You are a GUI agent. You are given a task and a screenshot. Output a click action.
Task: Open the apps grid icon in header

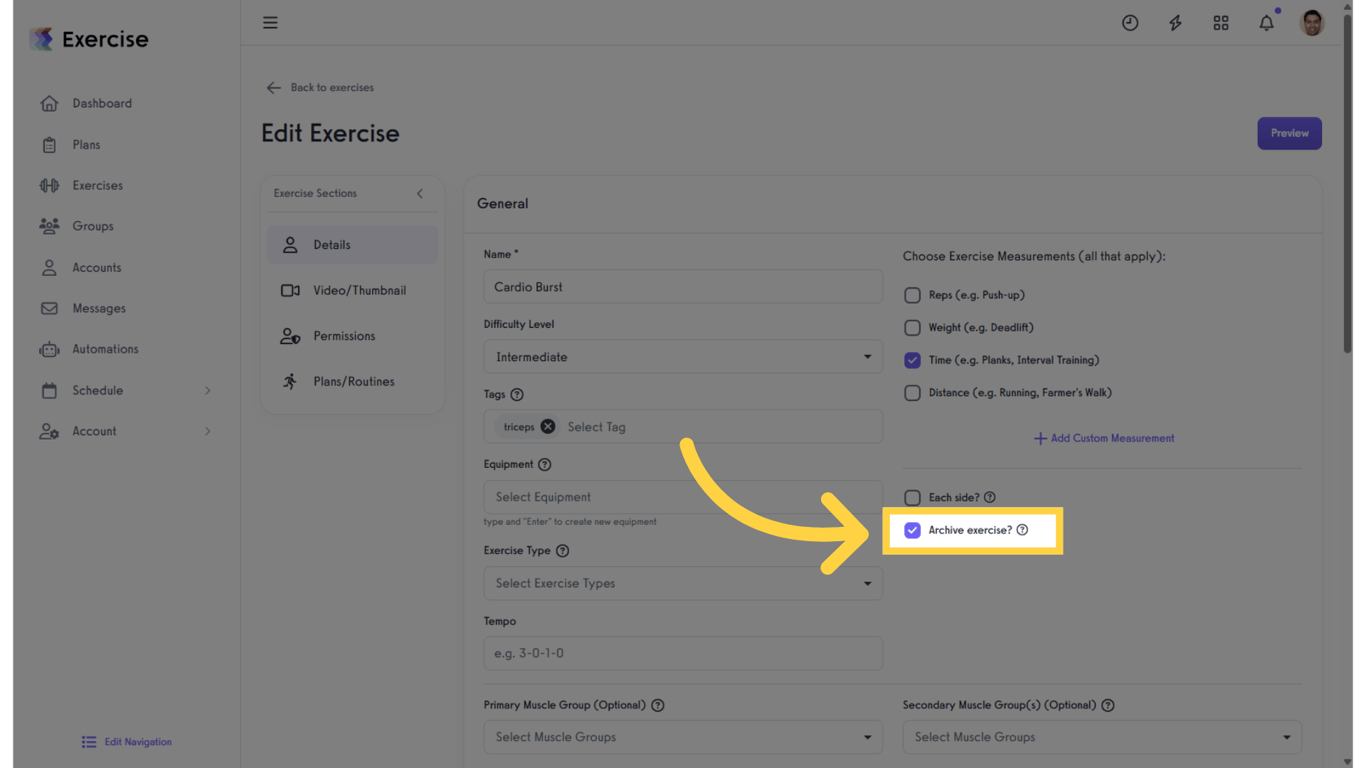[1221, 22]
